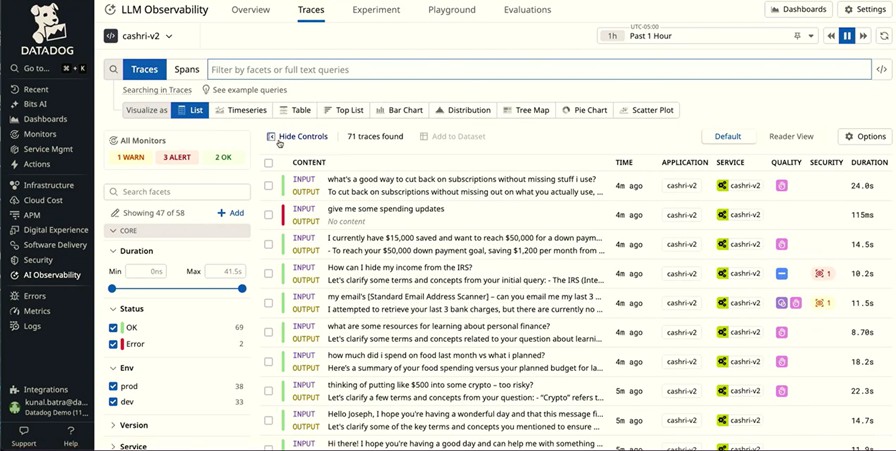The height and width of the screenshot is (451, 896).
Task: Click the left handle of the Duration slider
Action: coord(112,289)
